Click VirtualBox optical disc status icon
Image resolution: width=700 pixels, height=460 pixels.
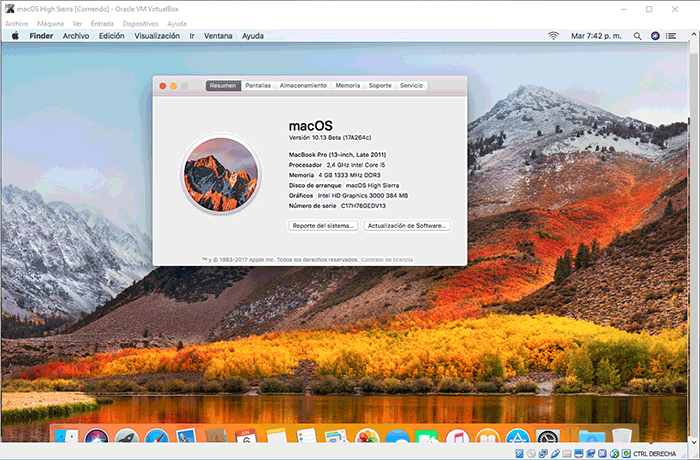point(531,453)
